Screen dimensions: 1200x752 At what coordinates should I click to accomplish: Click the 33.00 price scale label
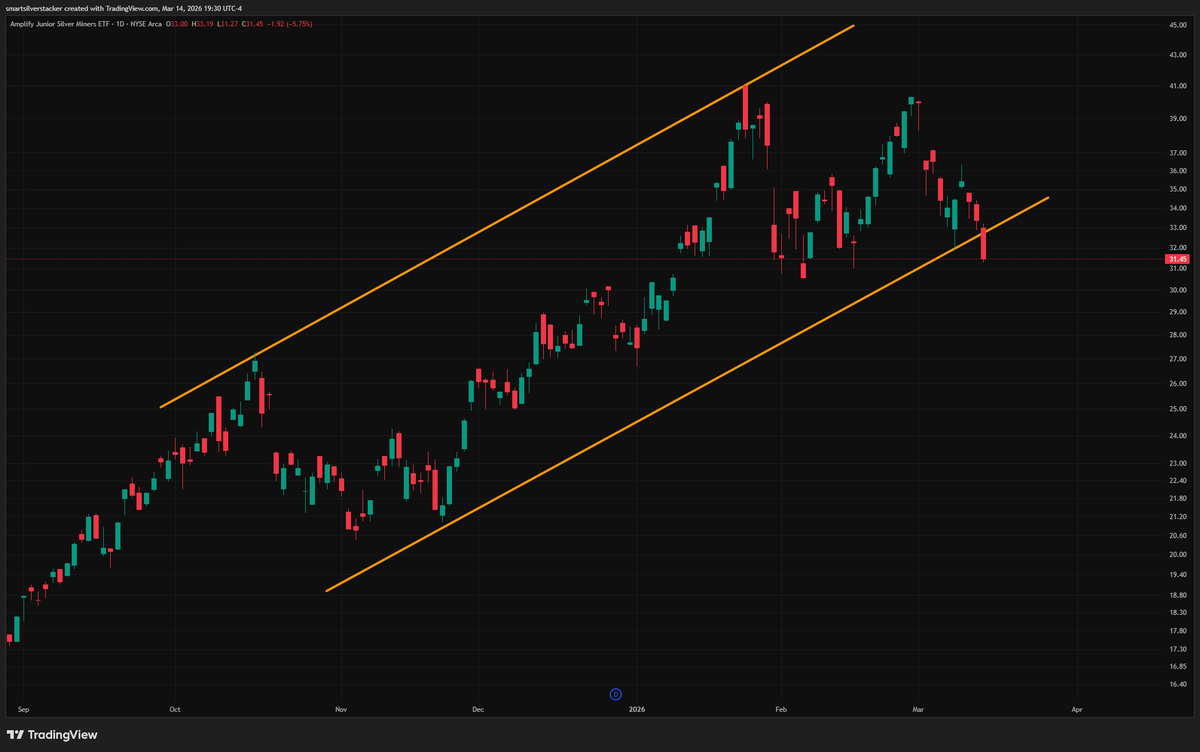coord(1177,227)
